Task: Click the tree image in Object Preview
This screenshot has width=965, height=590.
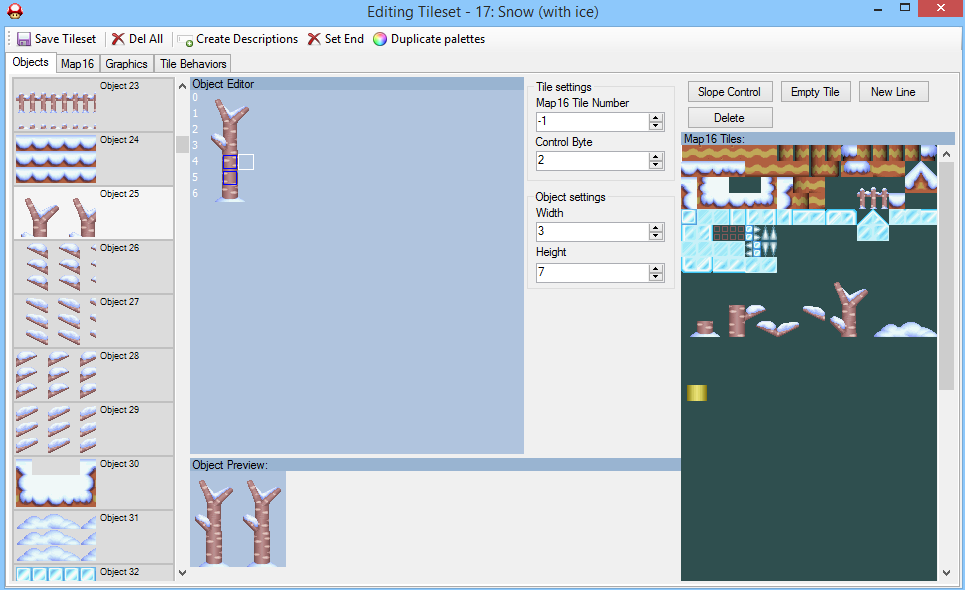Action: click(x=238, y=522)
